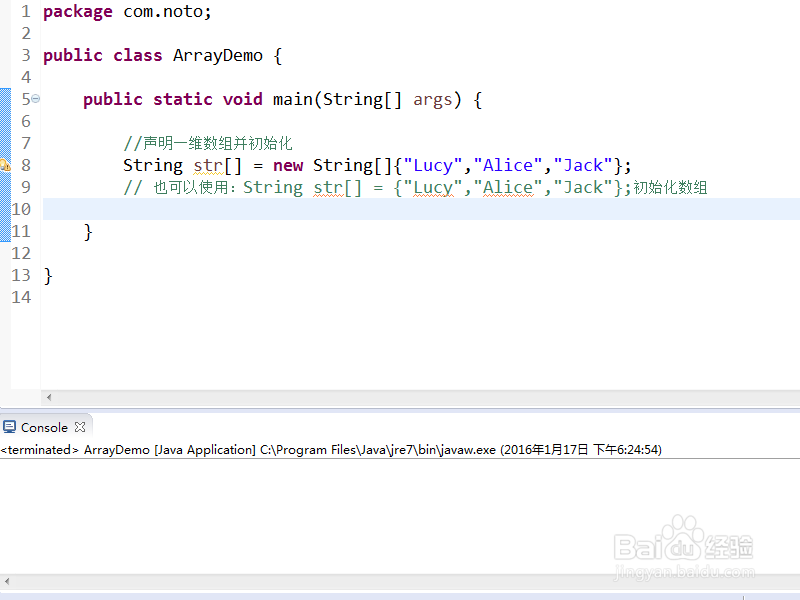Click the 'str' variable on line 8
Viewport: 800px width, 600px height.
pyautogui.click(x=208, y=165)
